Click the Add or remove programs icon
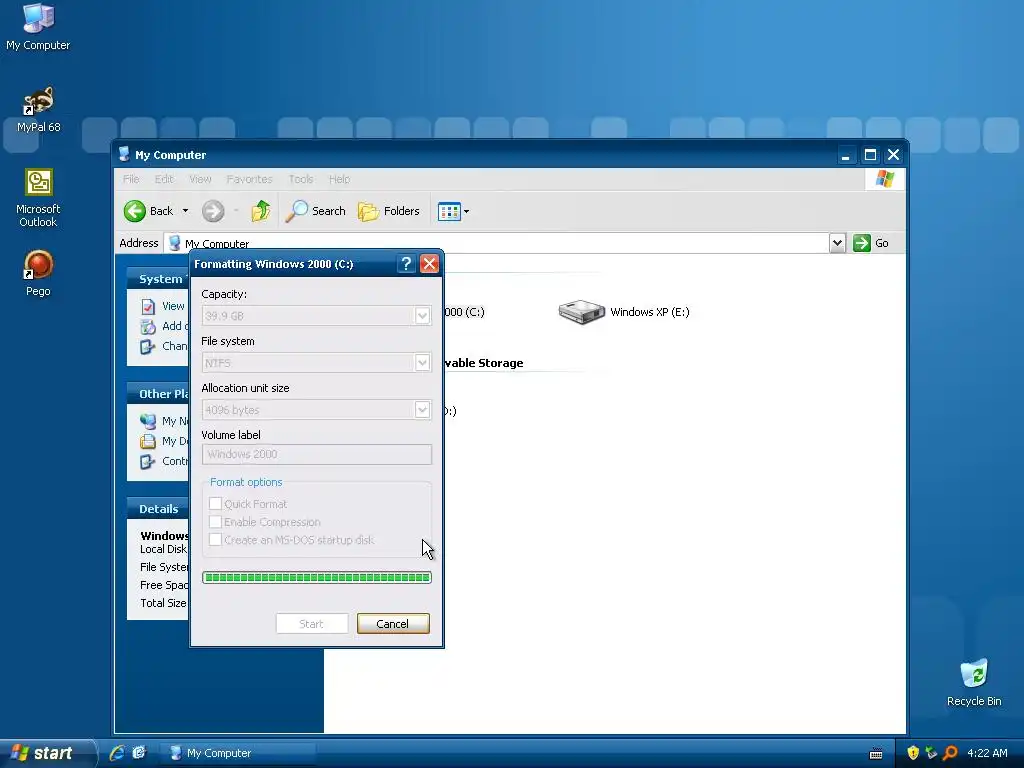 148,327
